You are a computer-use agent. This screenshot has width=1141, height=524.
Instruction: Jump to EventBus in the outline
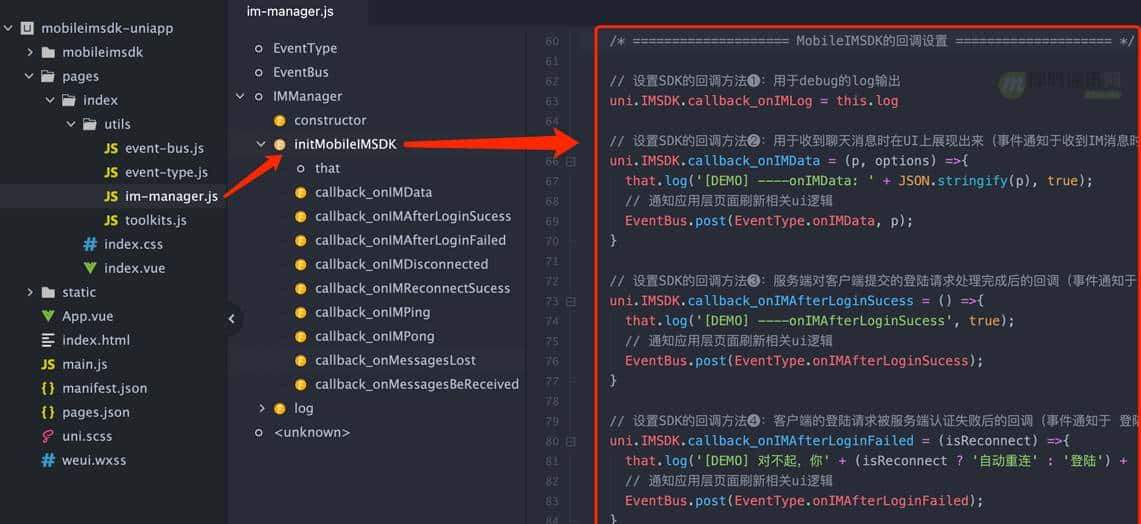(x=301, y=72)
